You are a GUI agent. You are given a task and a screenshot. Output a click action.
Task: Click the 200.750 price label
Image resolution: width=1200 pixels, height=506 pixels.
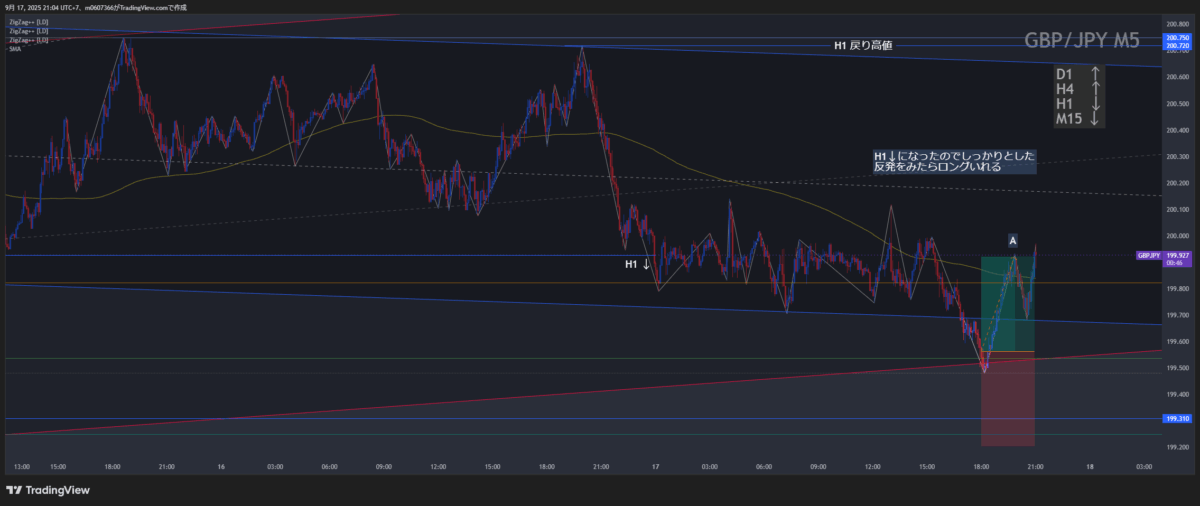coord(1176,38)
